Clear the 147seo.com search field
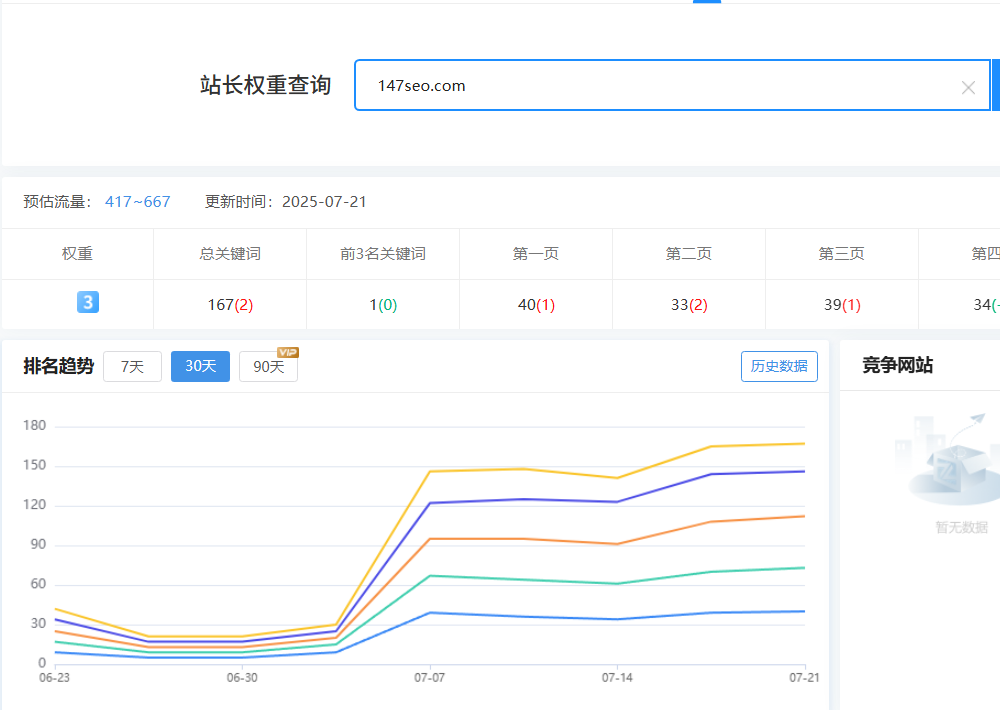 [x=967, y=87]
